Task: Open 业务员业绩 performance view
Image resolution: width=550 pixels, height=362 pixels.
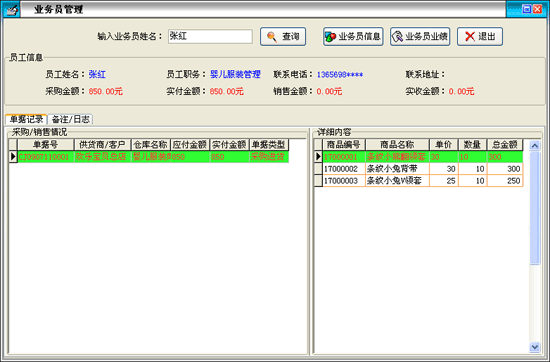Action: click(420, 36)
